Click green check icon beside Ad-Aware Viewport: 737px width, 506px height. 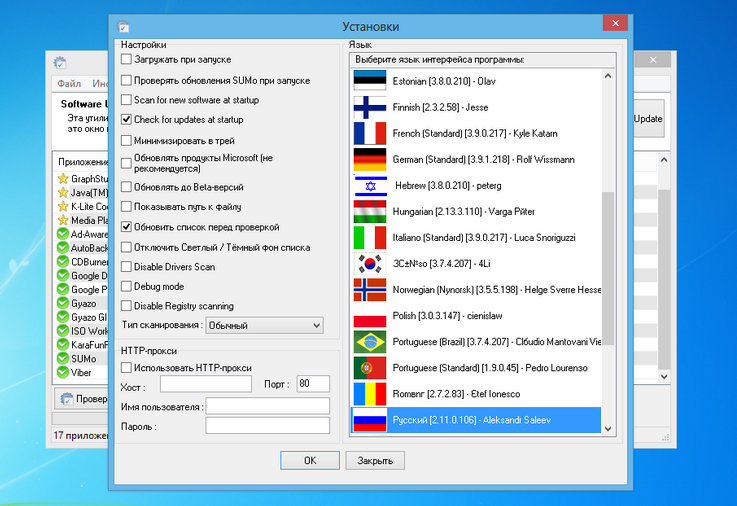point(63,234)
